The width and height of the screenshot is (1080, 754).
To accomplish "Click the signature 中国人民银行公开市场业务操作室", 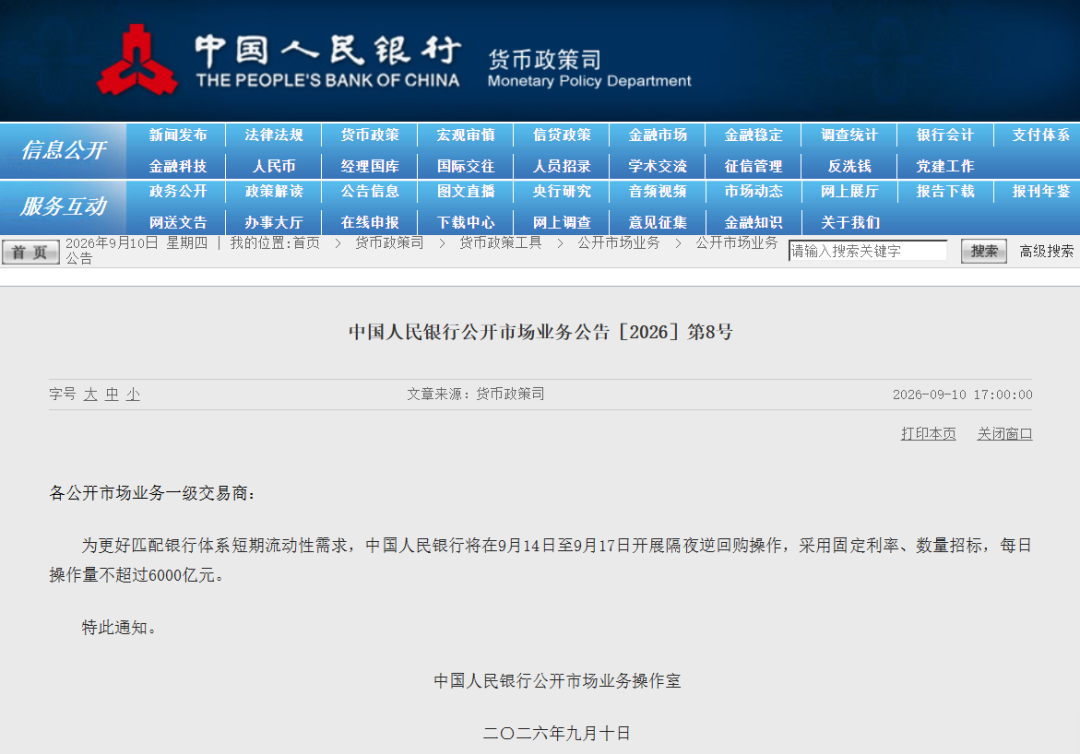I will (557, 681).
